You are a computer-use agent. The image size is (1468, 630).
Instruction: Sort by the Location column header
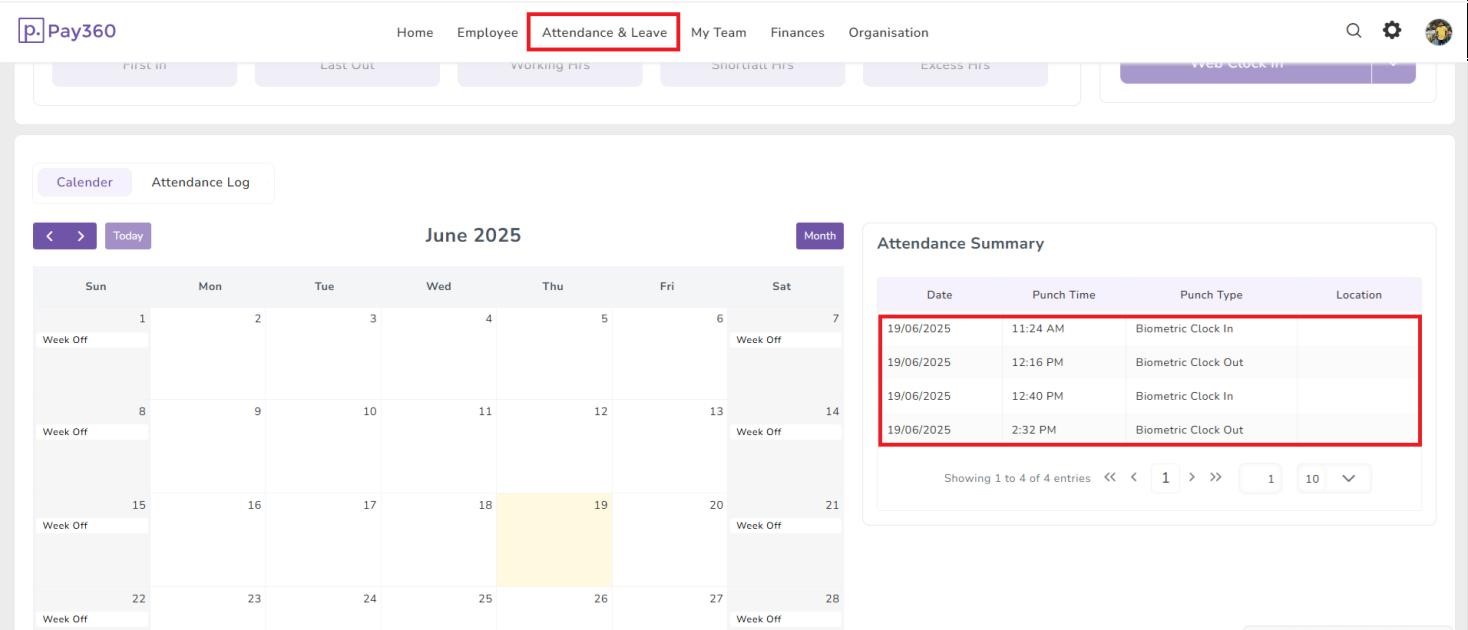click(x=1359, y=295)
